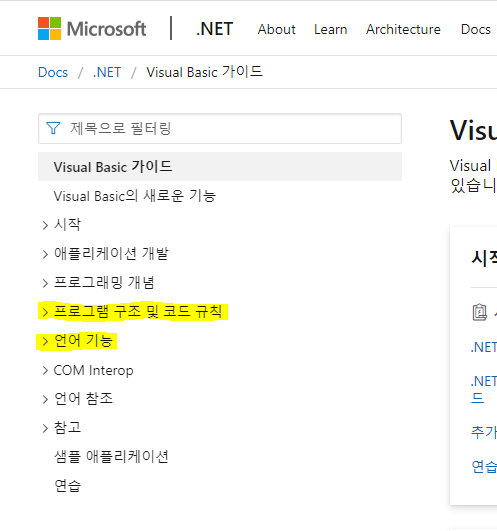
Task: Expand the 애플리케이션 개발 chevron
Action: click(45, 254)
